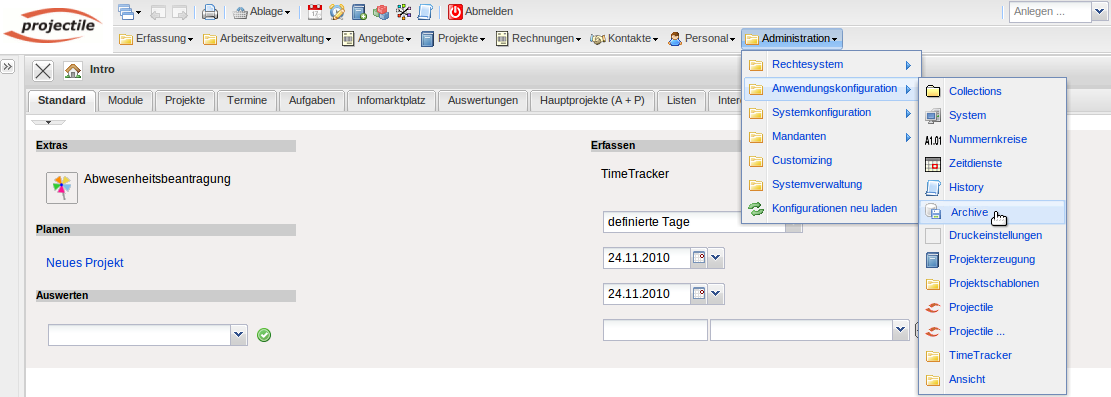Open Druckeinstellungen in the submenu
Image resolution: width=1111 pixels, height=397 pixels.
(993, 235)
